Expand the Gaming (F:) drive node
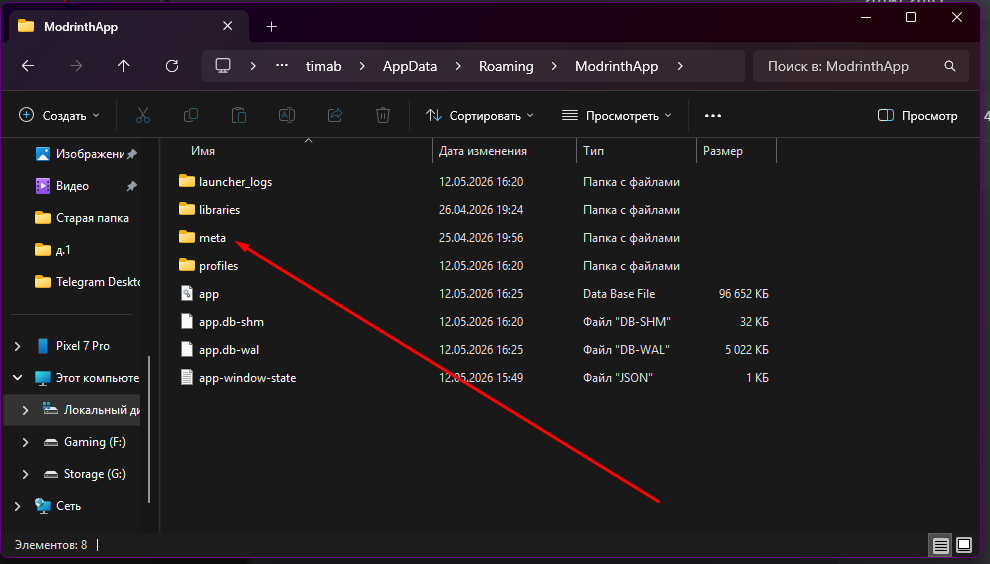Screen dimensions: 990x564 [x=25, y=442]
